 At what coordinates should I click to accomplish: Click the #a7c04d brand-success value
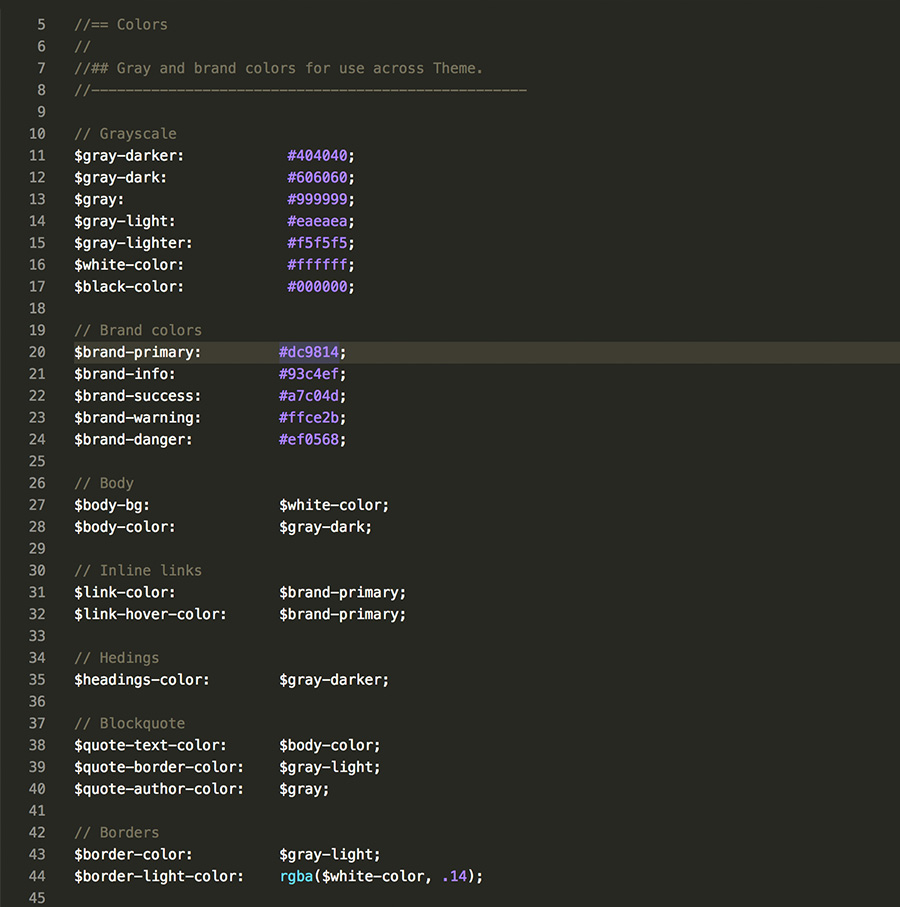(x=310, y=395)
